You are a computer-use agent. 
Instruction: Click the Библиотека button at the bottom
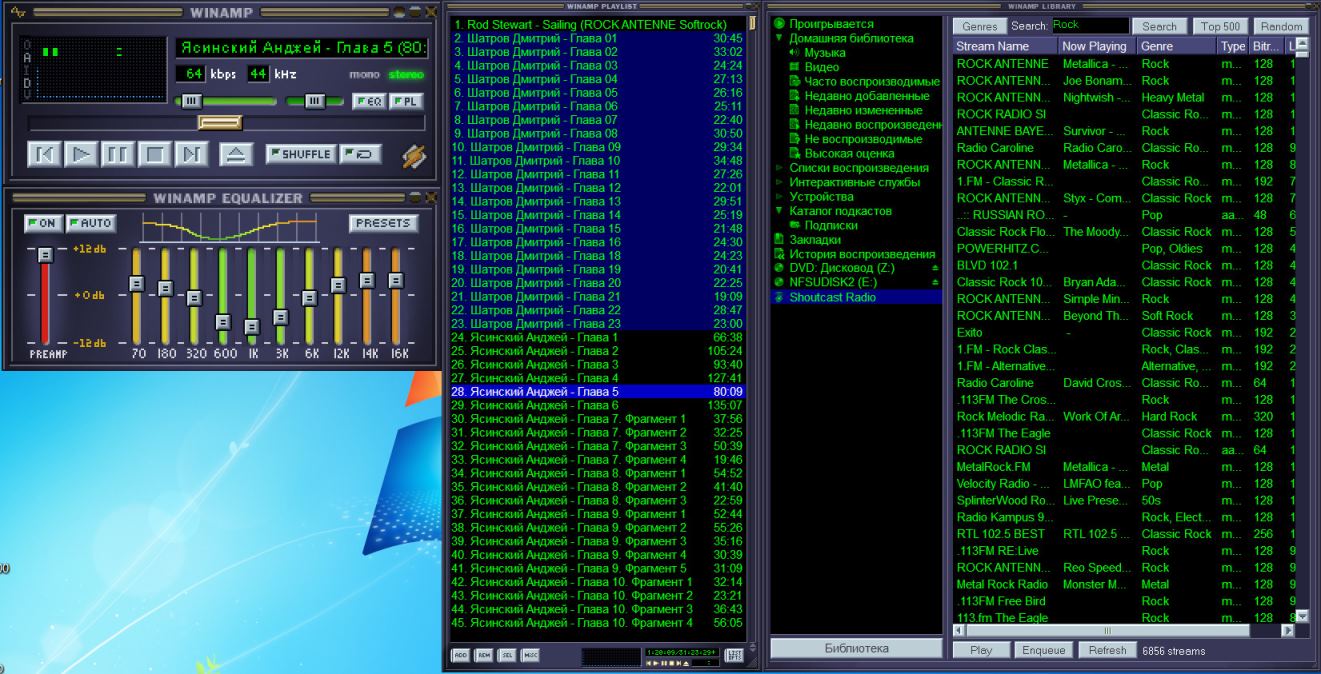coord(856,649)
